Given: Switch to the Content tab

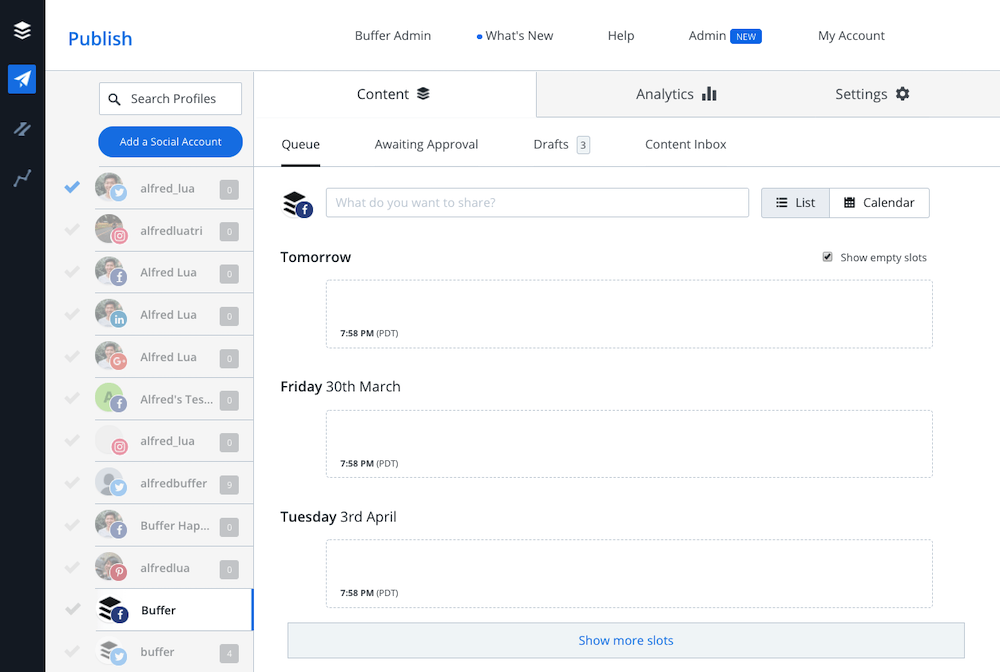Looking at the screenshot, I should (395, 94).
